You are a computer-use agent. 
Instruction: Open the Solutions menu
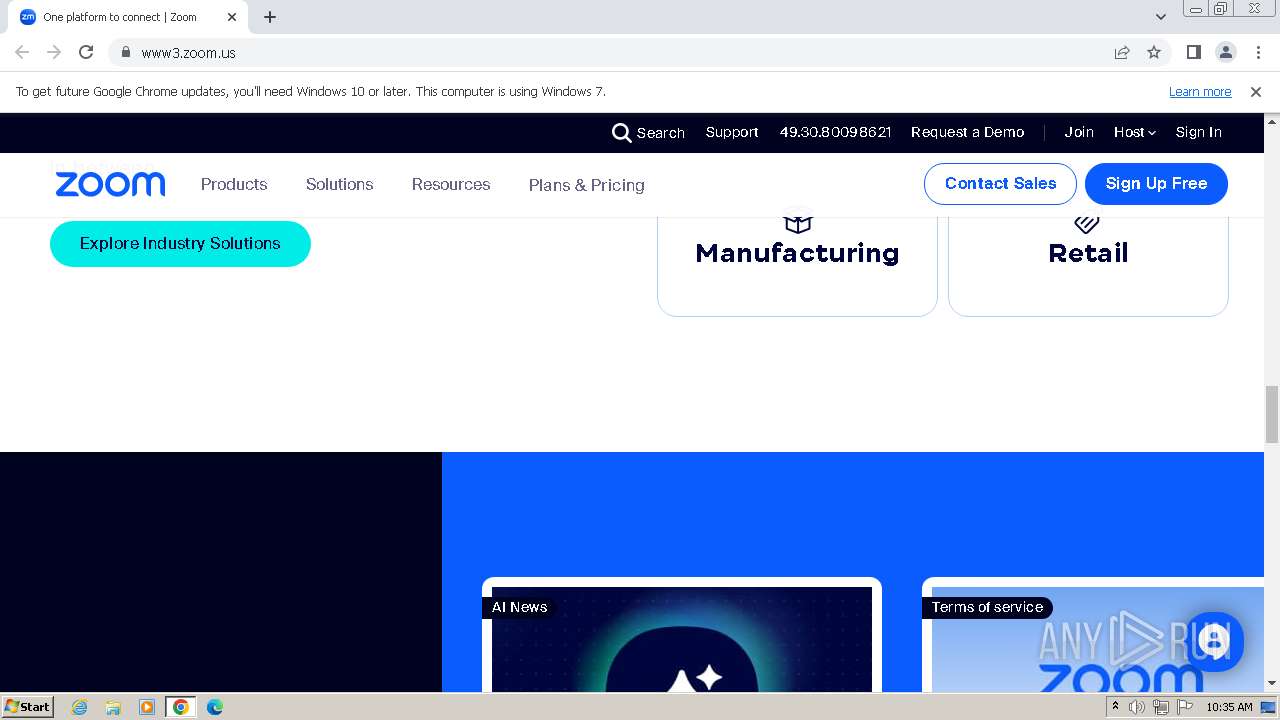click(339, 184)
